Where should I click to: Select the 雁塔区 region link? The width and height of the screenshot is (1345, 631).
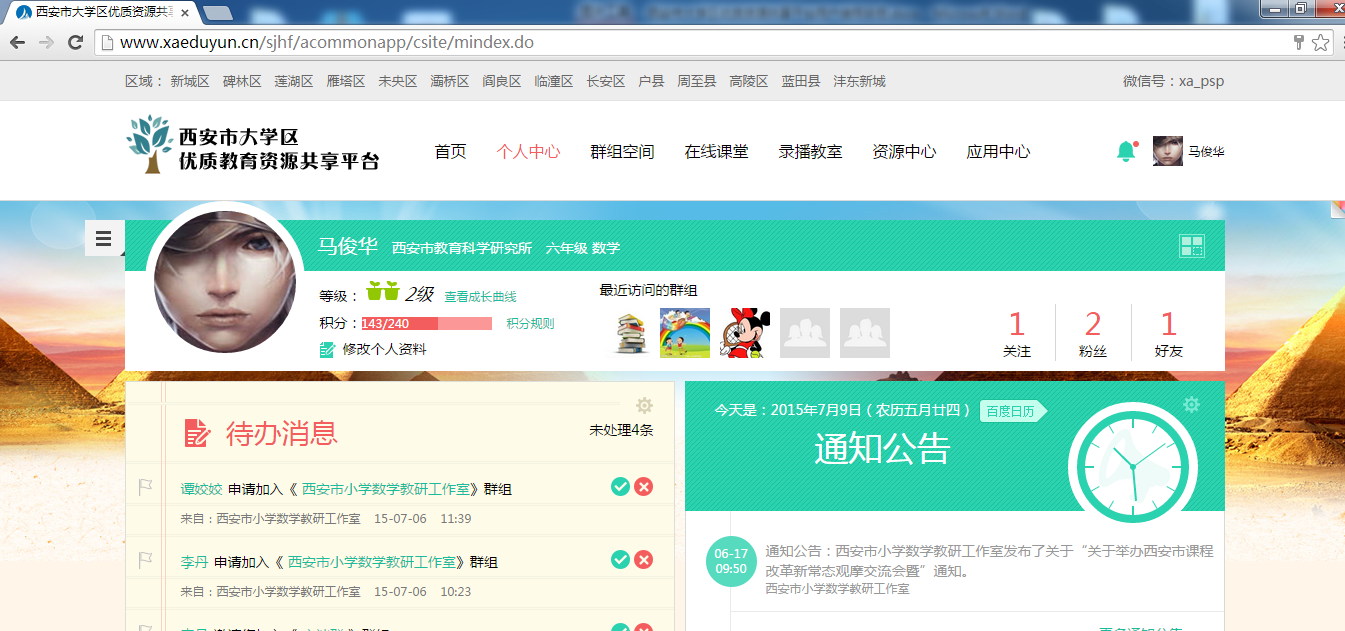tap(346, 81)
